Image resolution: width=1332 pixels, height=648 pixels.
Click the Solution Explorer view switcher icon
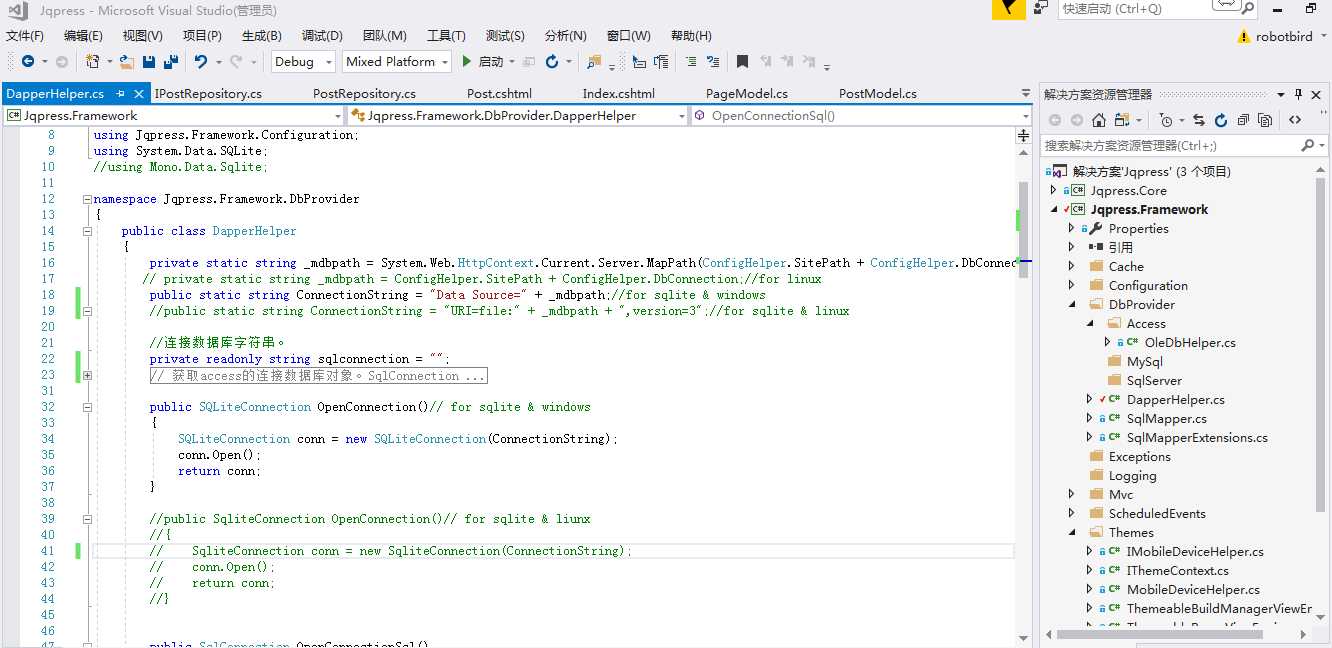1121,120
